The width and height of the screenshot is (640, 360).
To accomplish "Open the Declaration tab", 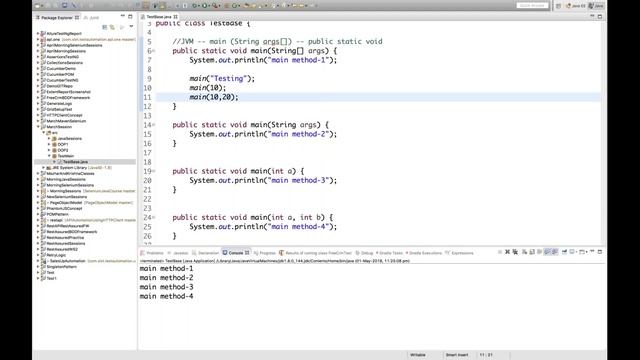I will (205, 253).
